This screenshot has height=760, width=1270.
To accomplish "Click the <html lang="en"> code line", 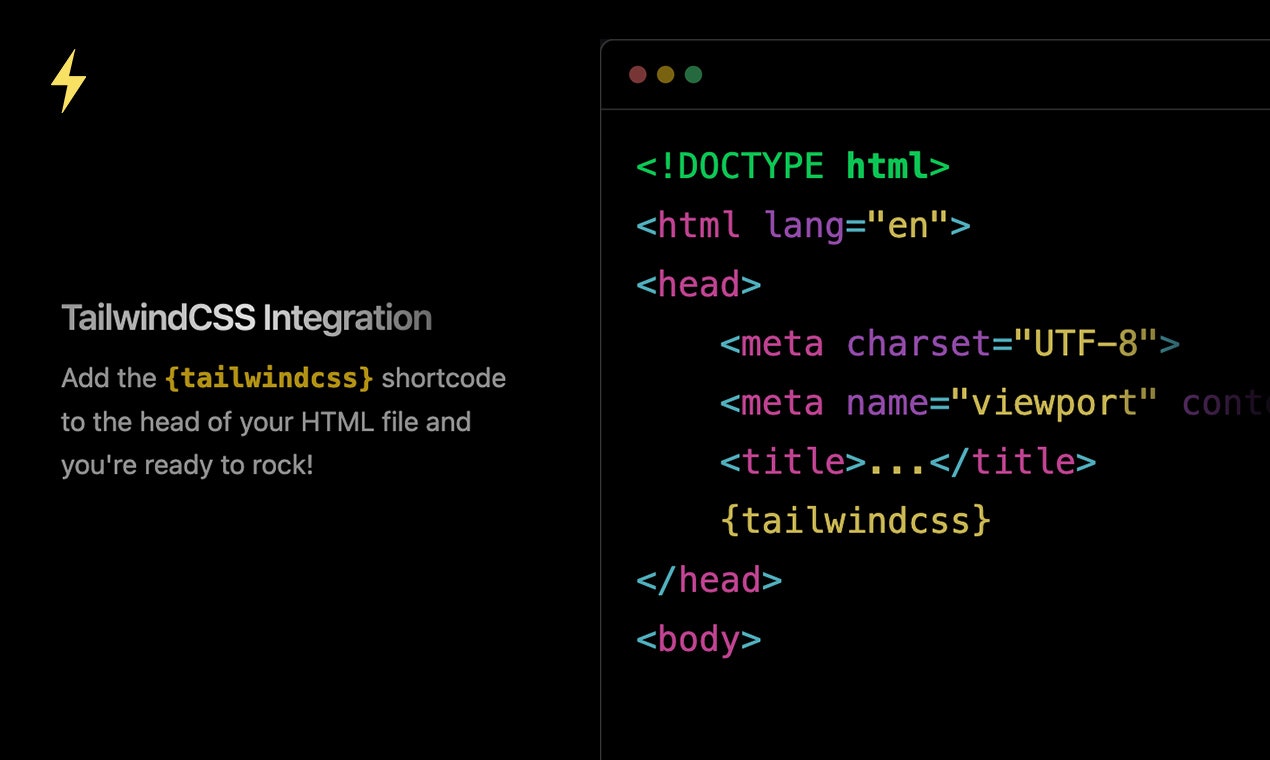I will 803,225.
